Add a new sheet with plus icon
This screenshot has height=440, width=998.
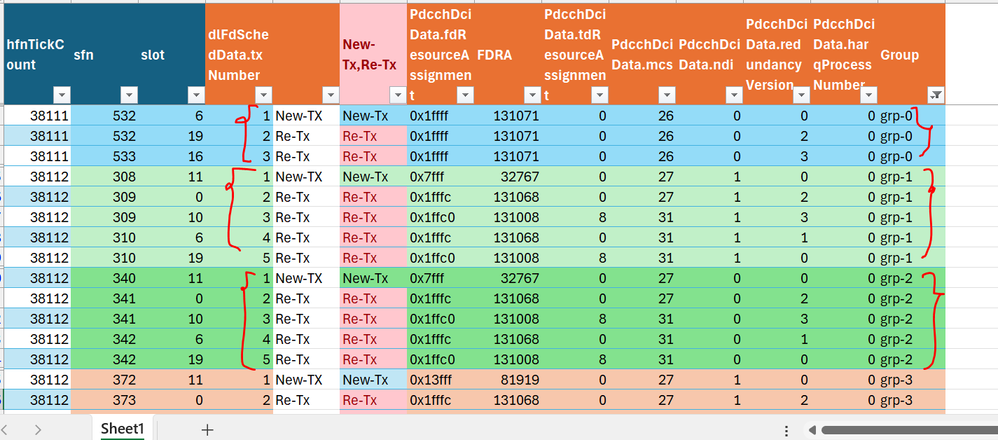(x=207, y=430)
